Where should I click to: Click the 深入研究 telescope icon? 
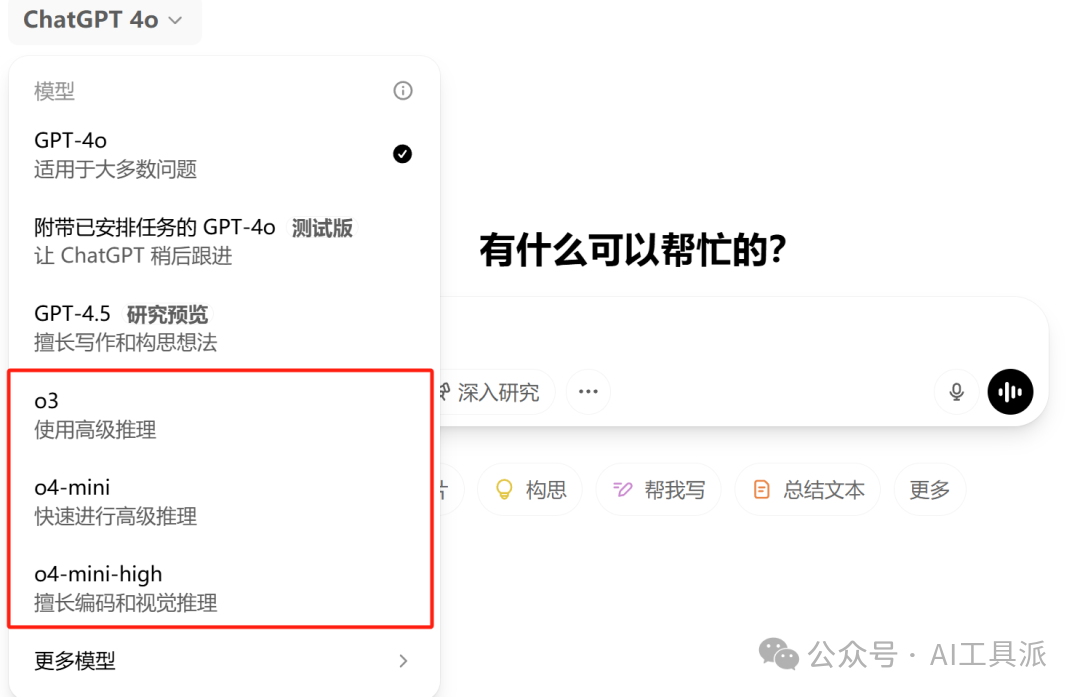445,392
